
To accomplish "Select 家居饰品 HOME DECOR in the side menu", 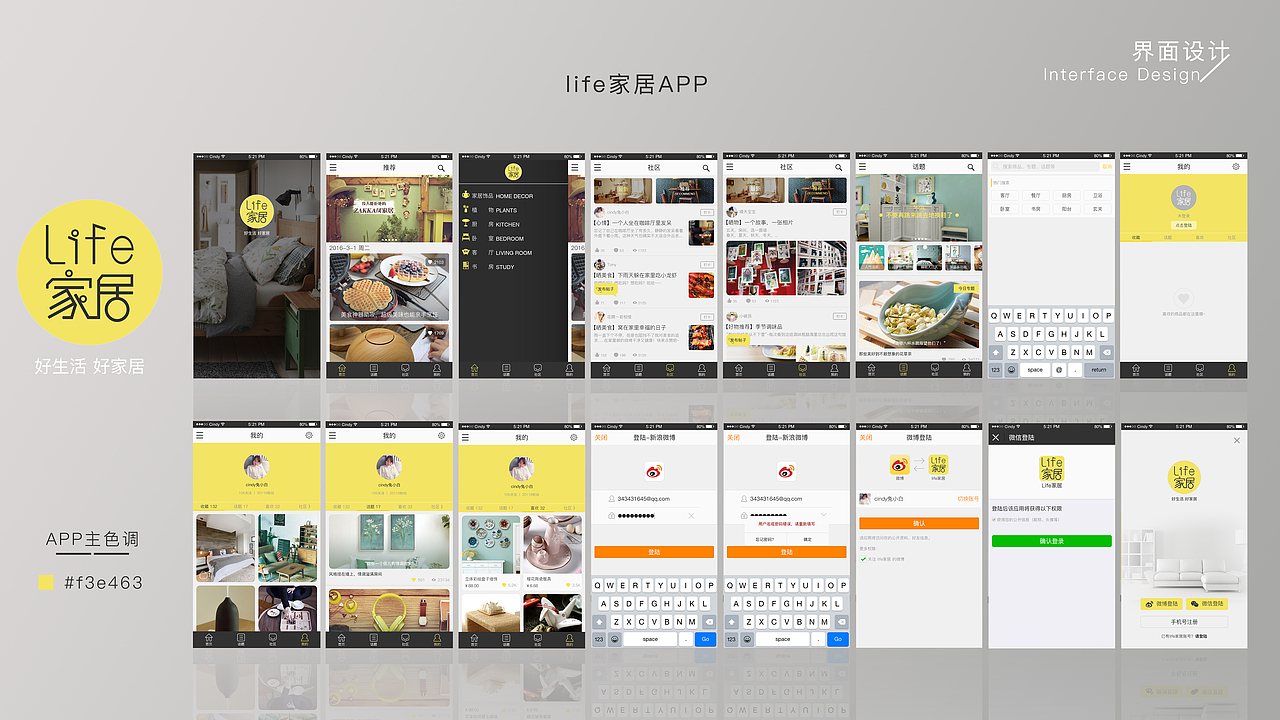I will tap(502, 196).
